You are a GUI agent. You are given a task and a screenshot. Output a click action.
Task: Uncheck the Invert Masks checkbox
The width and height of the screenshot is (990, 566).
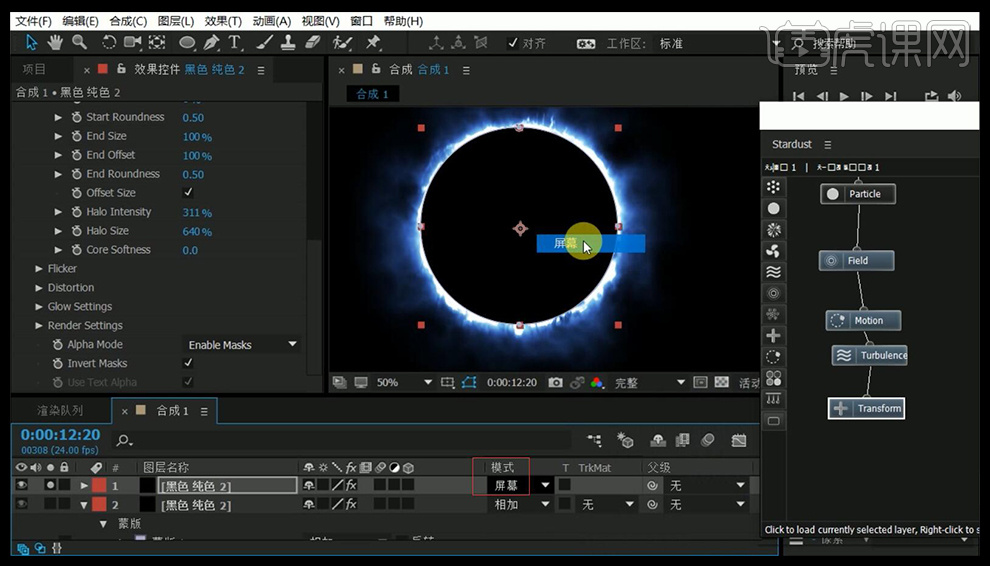pyautogui.click(x=188, y=364)
